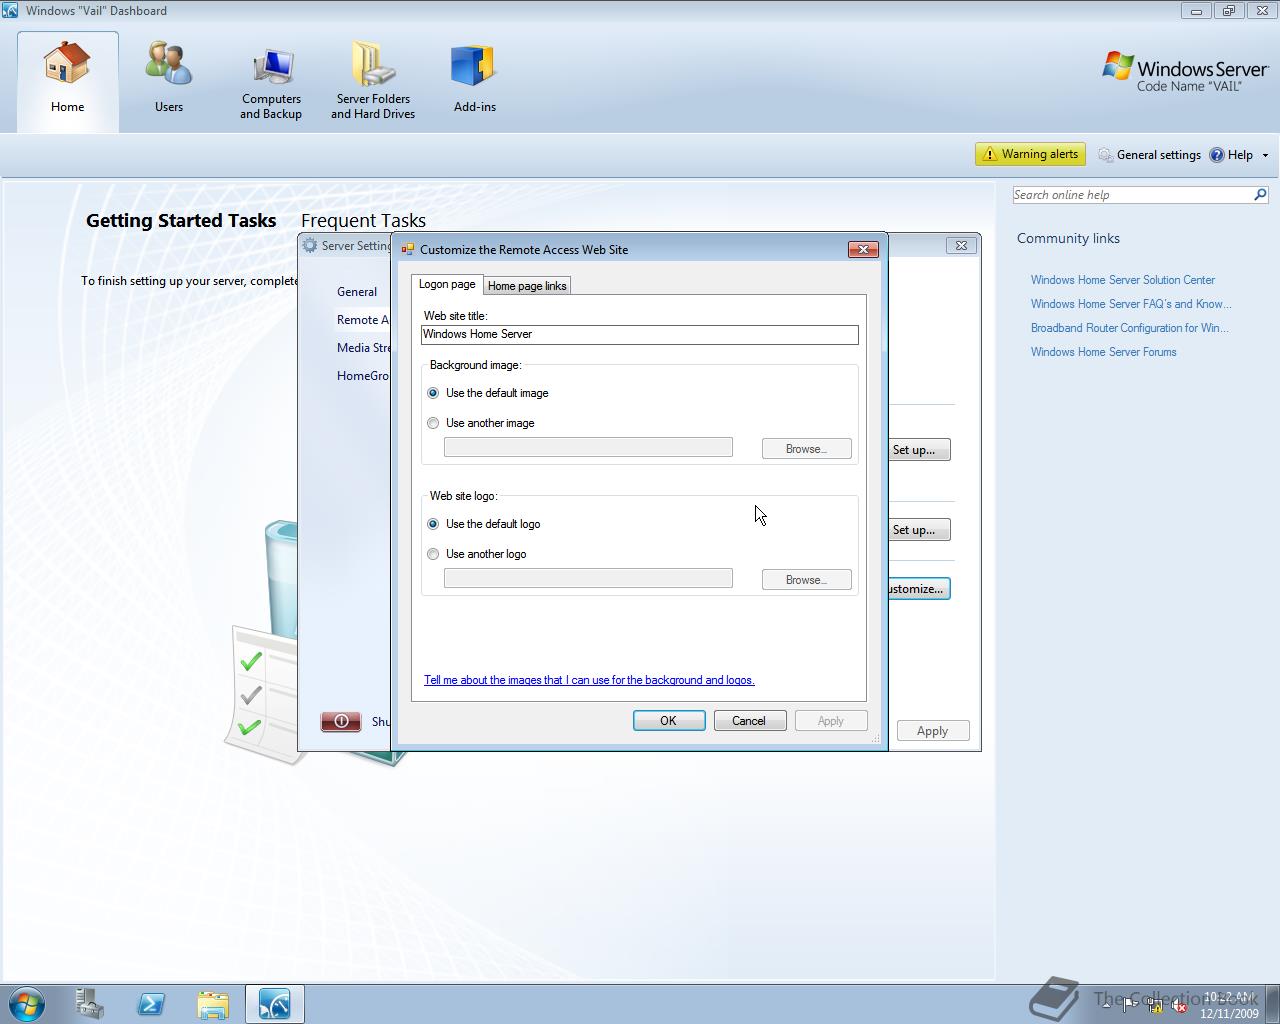Open link about background images and logos
The width and height of the screenshot is (1280, 1024).
pyautogui.click(x=589, y=680)
